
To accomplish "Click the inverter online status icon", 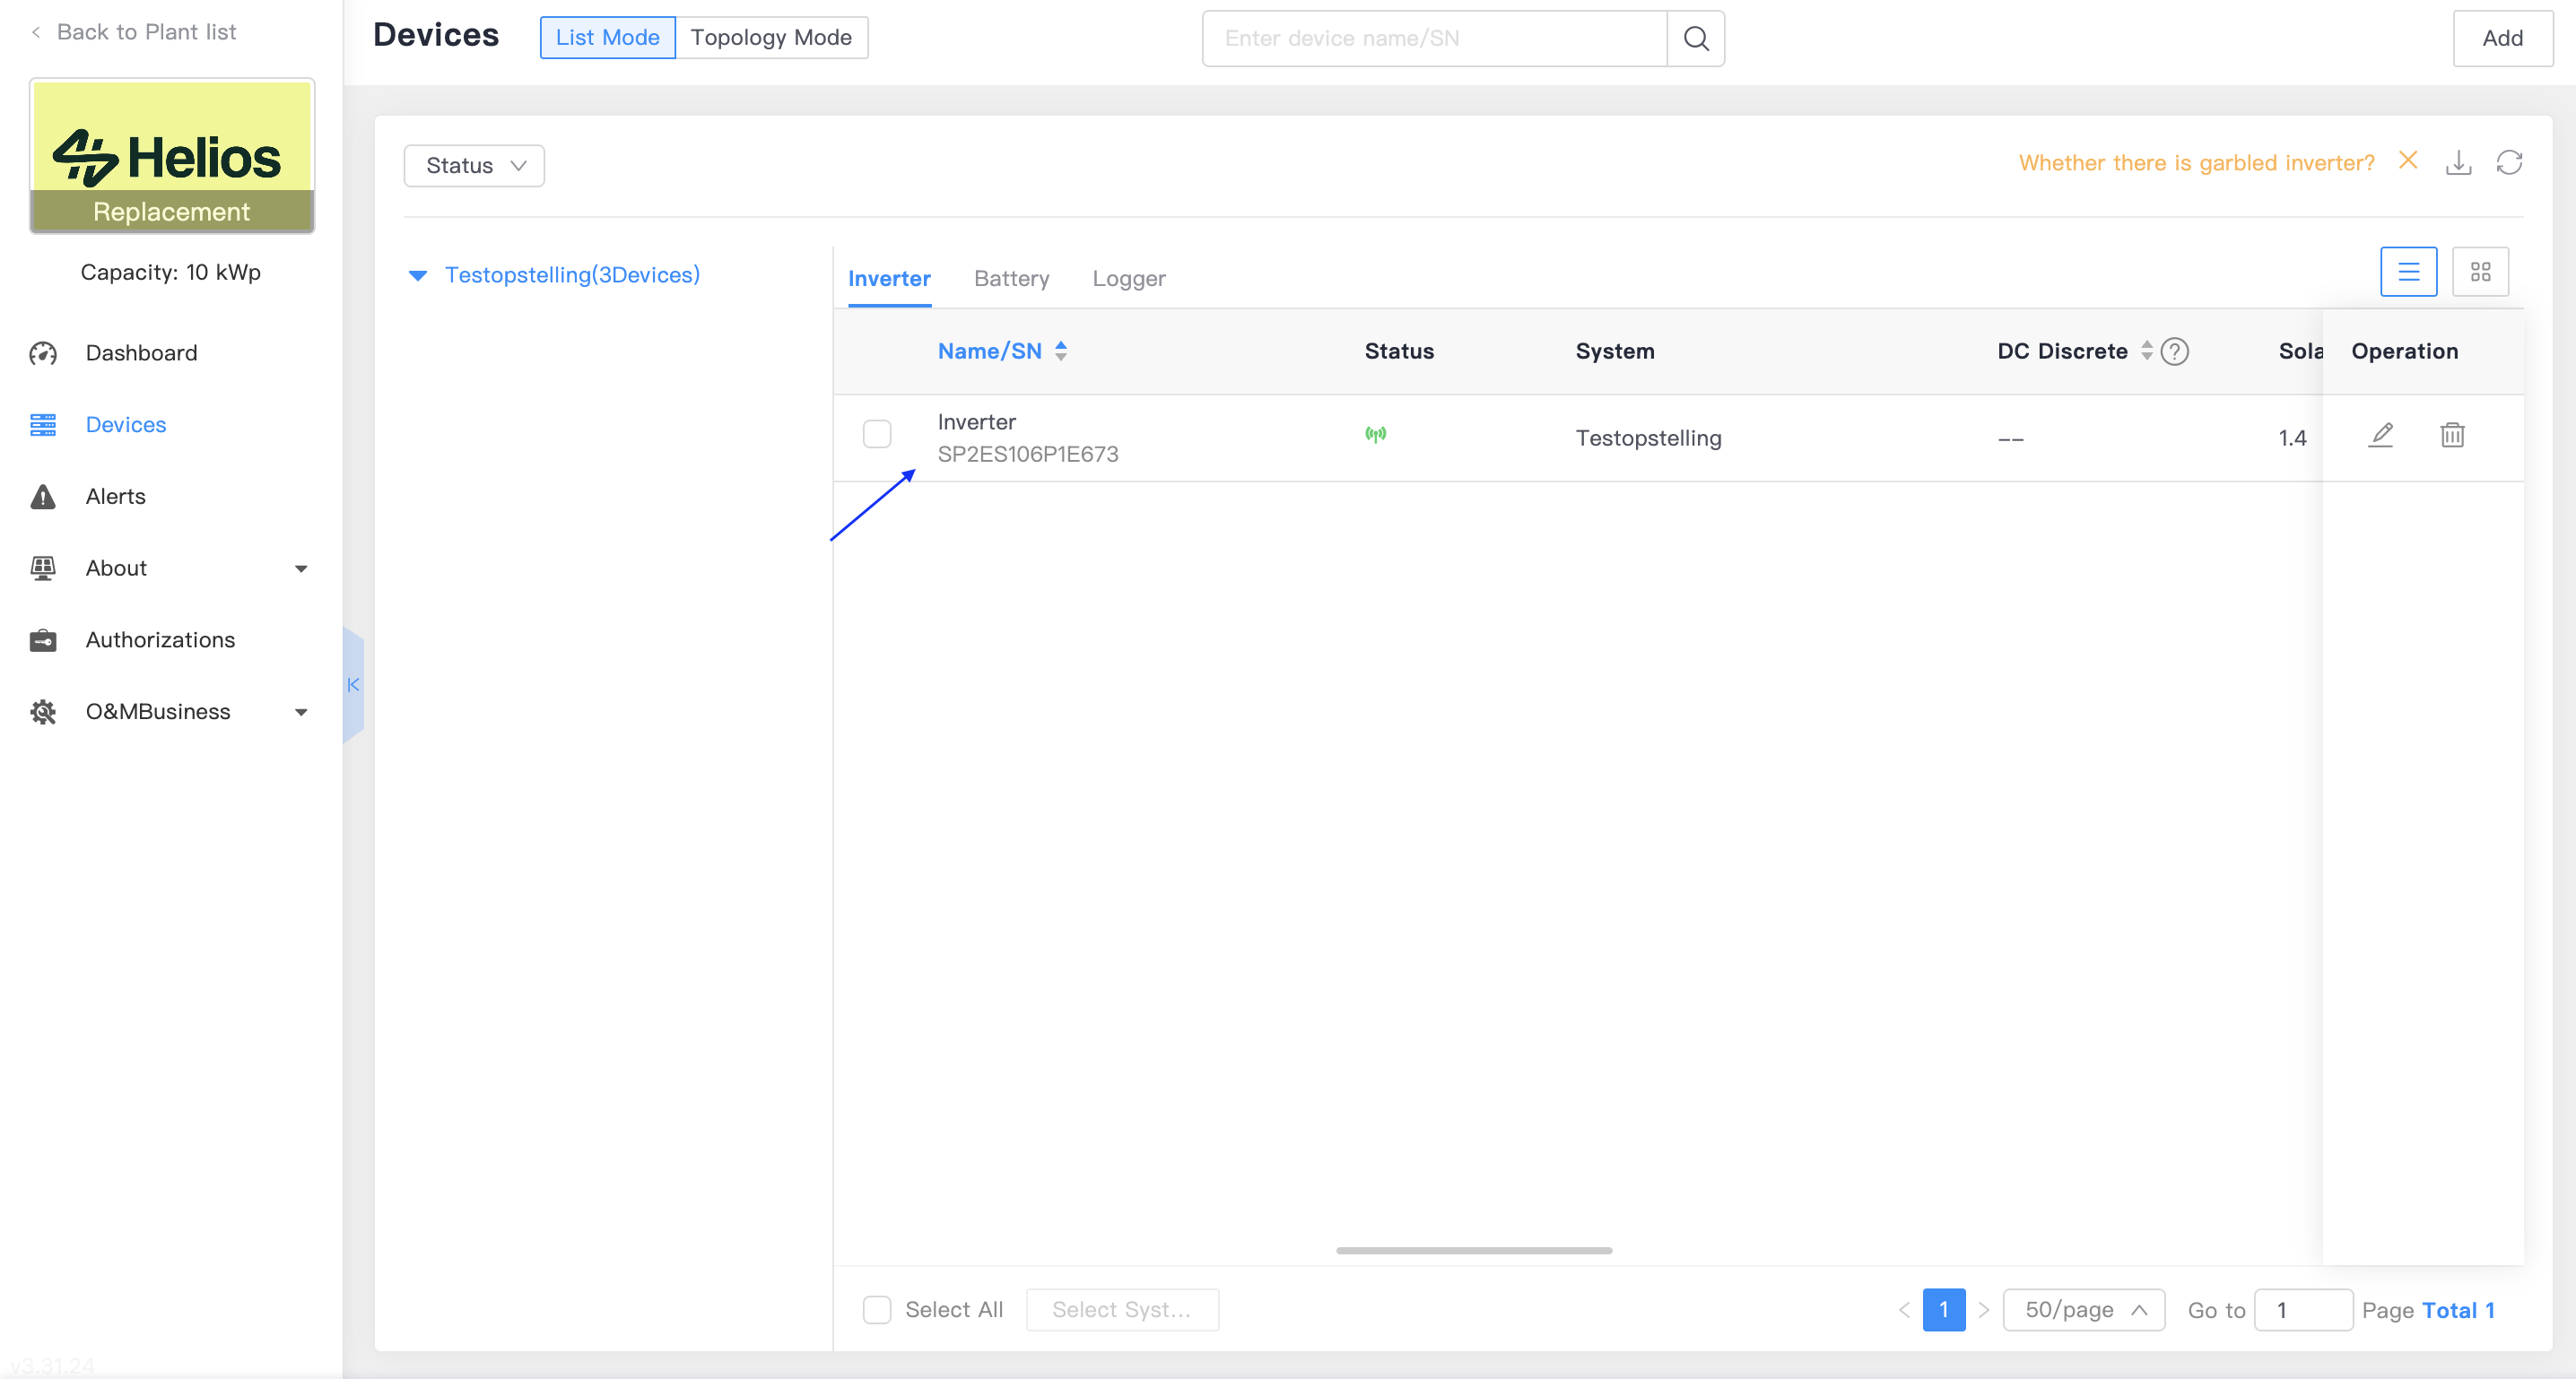I will tap(1376, 434).
